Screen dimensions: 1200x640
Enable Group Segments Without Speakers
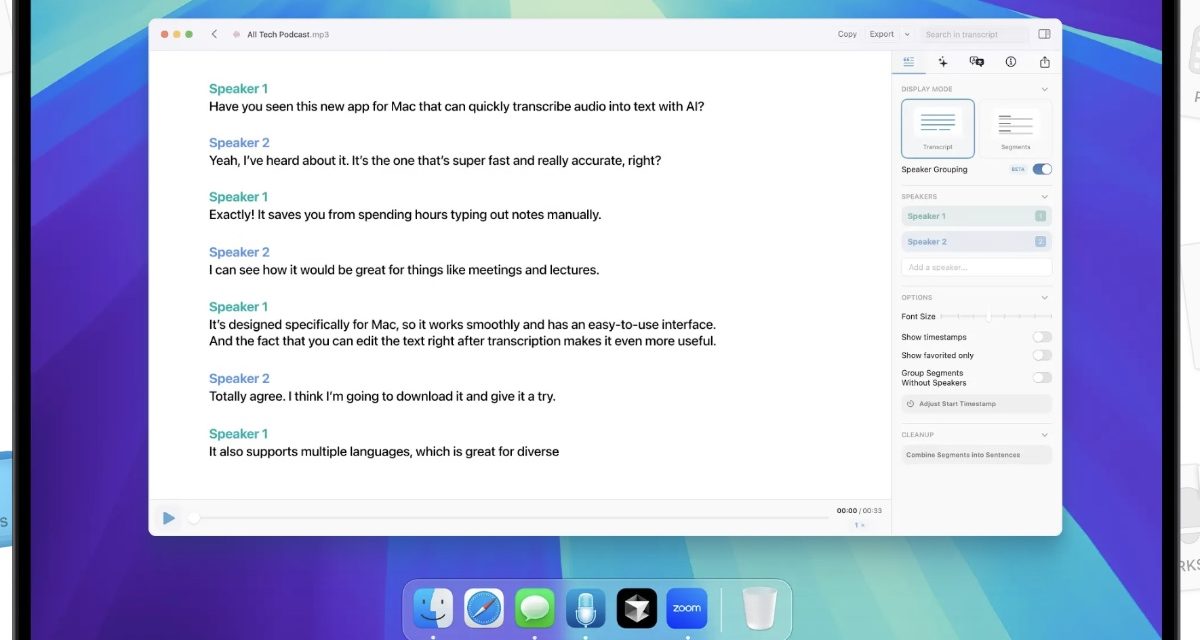pyautogui.click(x=1042, y=377)
